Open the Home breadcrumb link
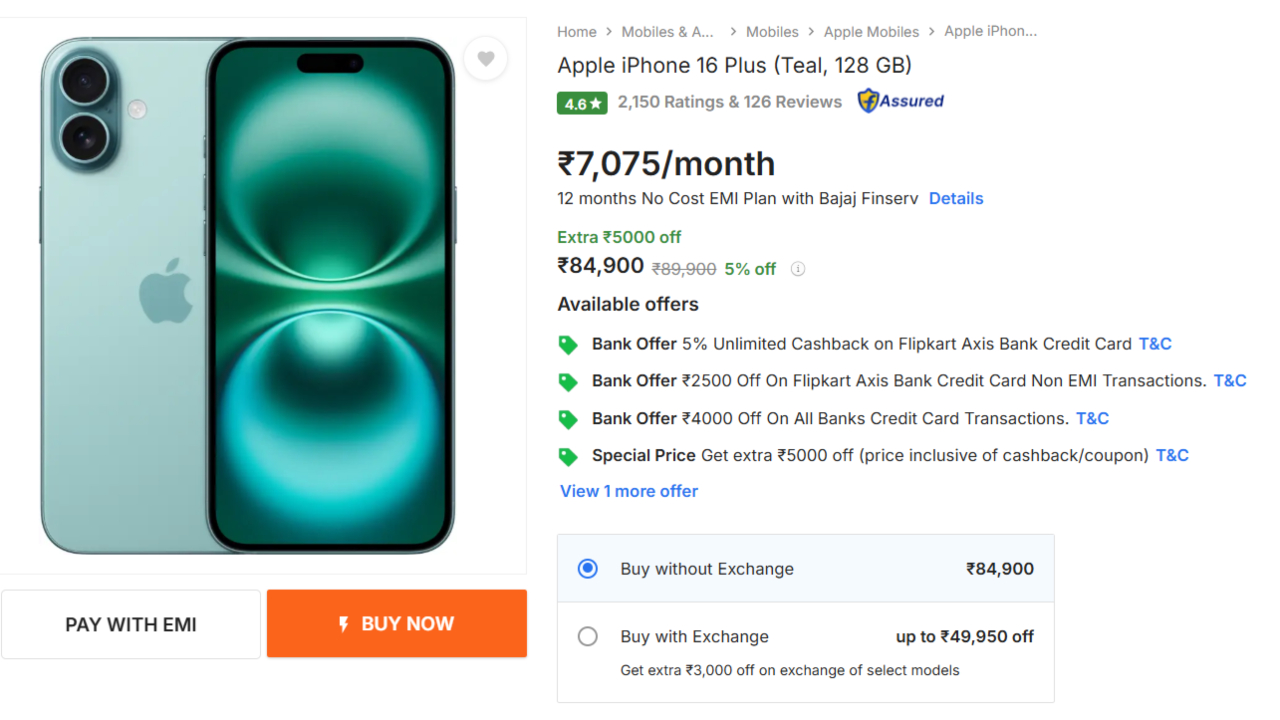 pos(577,32)
